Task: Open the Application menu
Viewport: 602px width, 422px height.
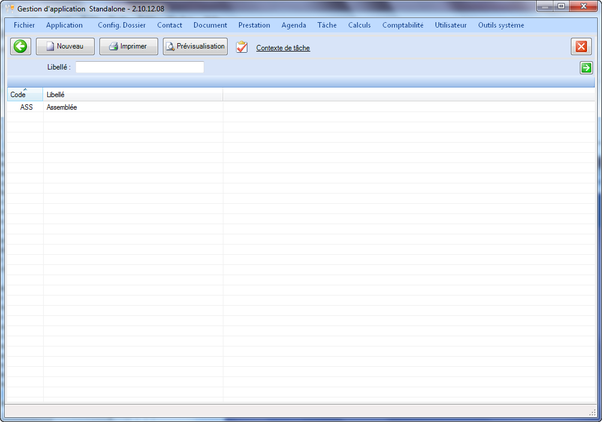Action: [x=64, y=25]
